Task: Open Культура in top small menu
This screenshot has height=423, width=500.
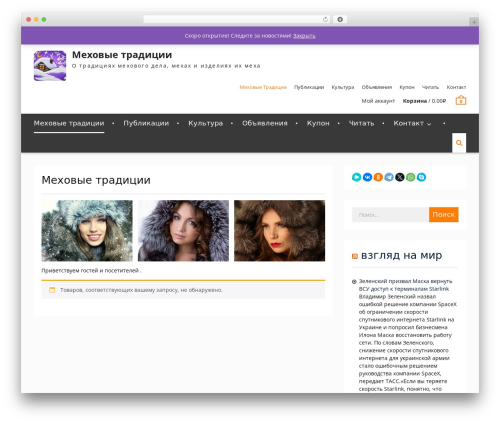Action: [x=343, y=87]
